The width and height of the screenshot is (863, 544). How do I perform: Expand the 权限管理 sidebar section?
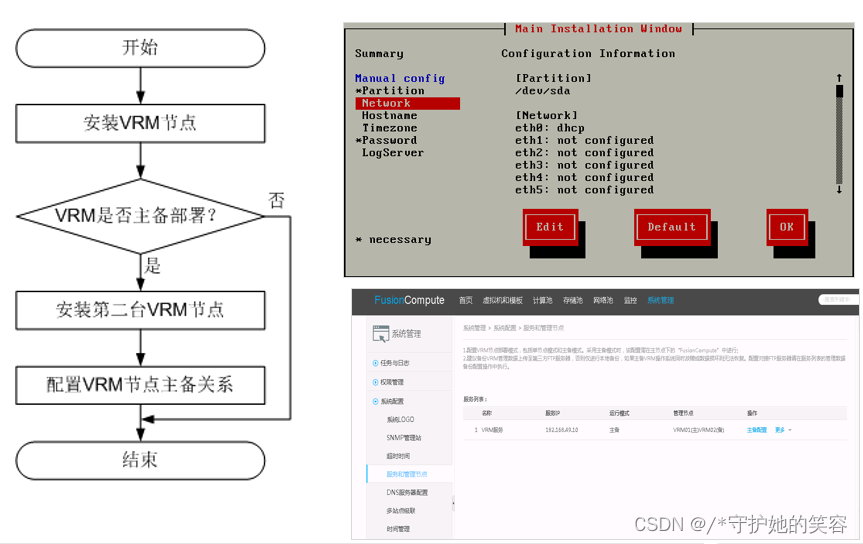coord(388,382)
